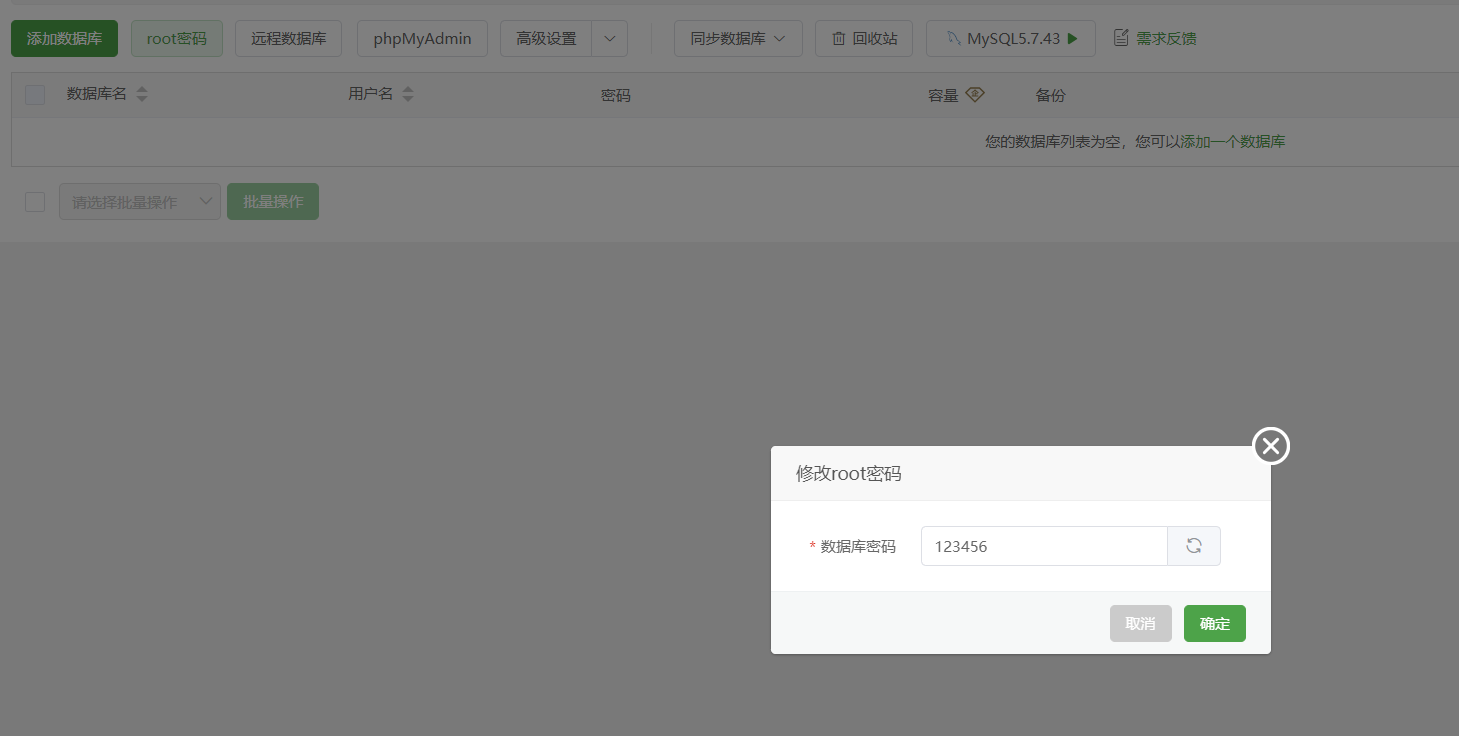Click the 容量 diamond premium icon

pyautogui.click(x=975, y=94)
